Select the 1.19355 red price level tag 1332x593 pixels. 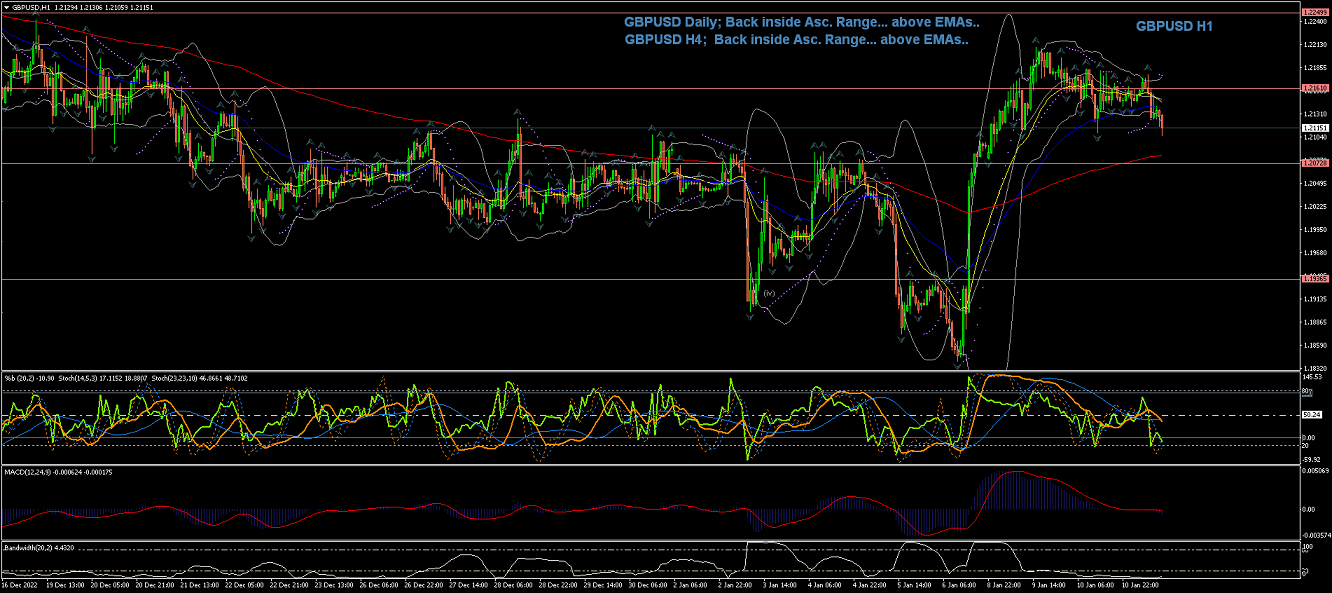[1314, 279]
